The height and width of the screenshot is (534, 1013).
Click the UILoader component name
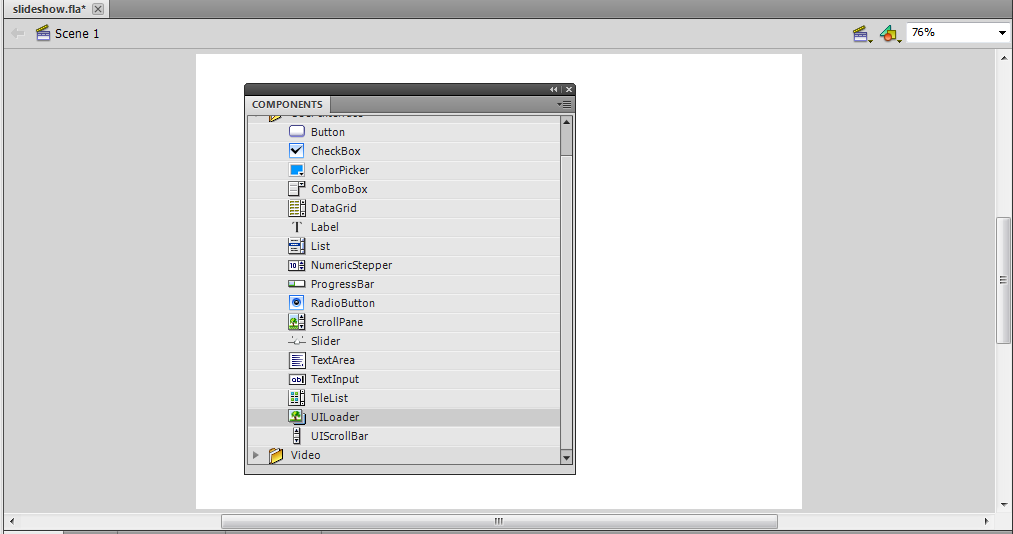pos(335,417)
